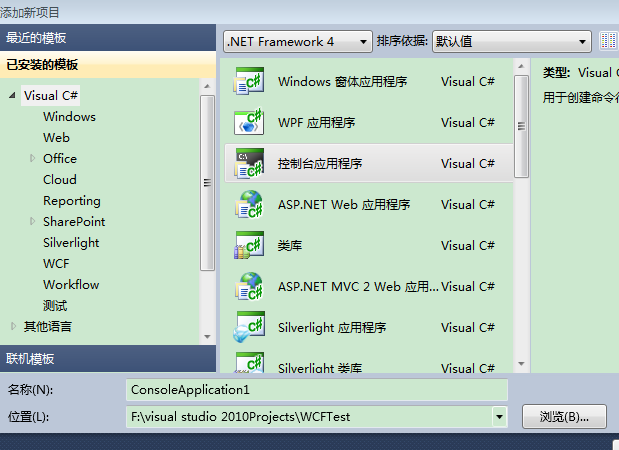Image resolution: width=619 pixels, height=450 pixels.
Task: Select the Workflow category
Action: (x=71, y=284)
